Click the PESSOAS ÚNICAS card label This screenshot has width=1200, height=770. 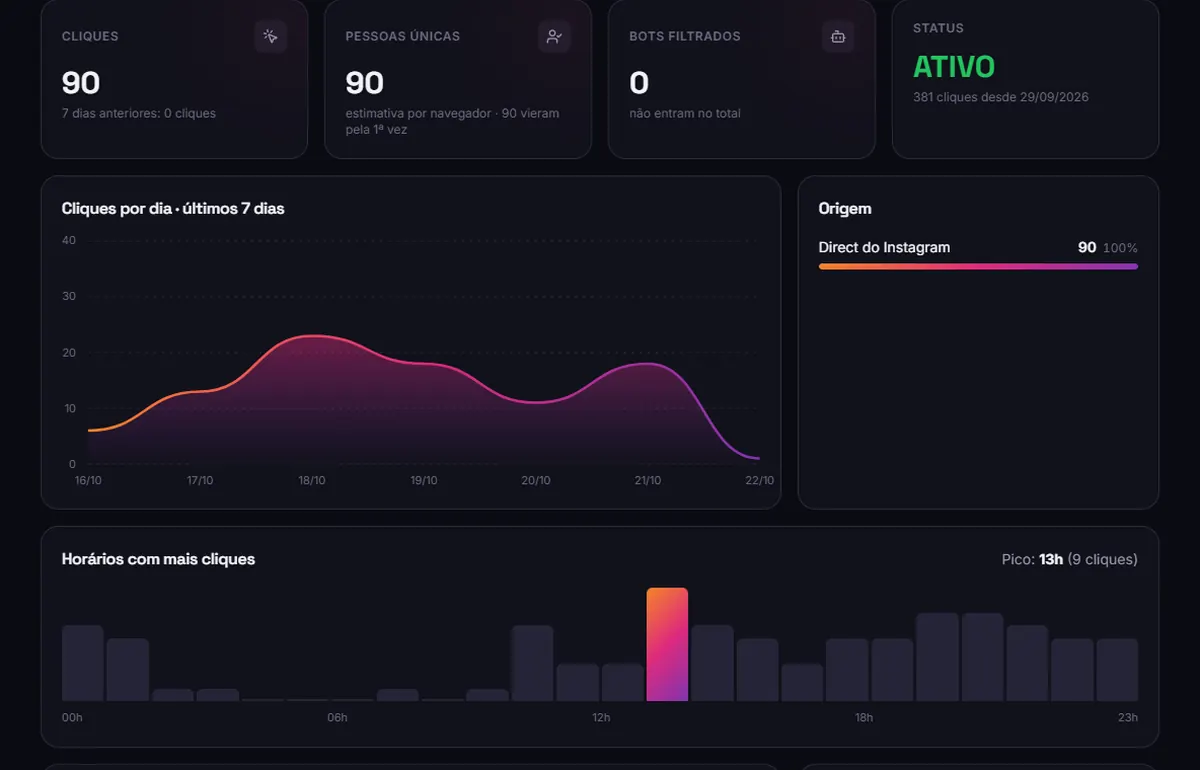[403, 36]
